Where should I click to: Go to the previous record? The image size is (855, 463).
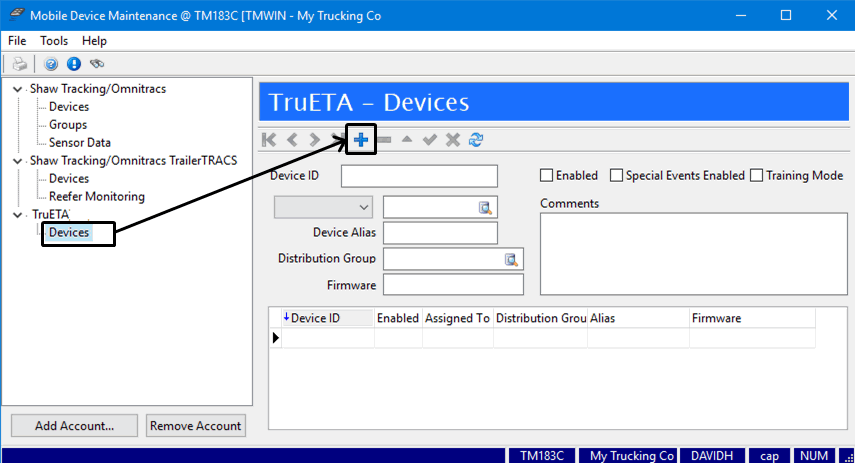(x=292, y=140)
